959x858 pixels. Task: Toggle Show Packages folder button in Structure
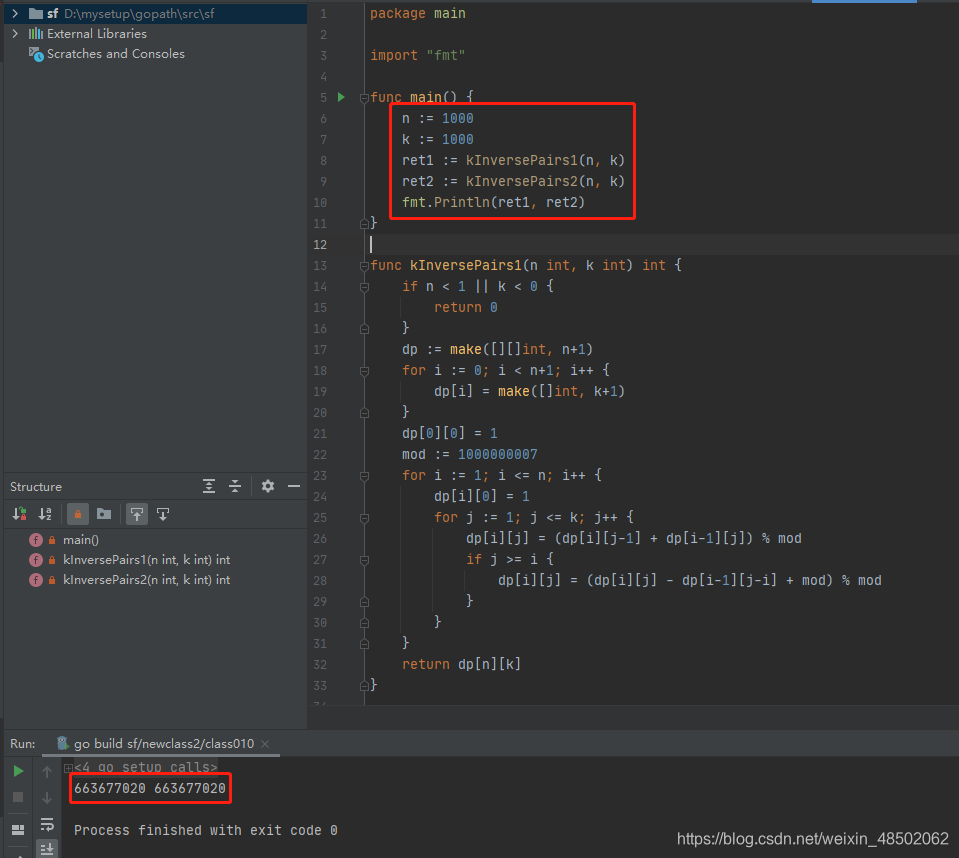coord(104,514)
